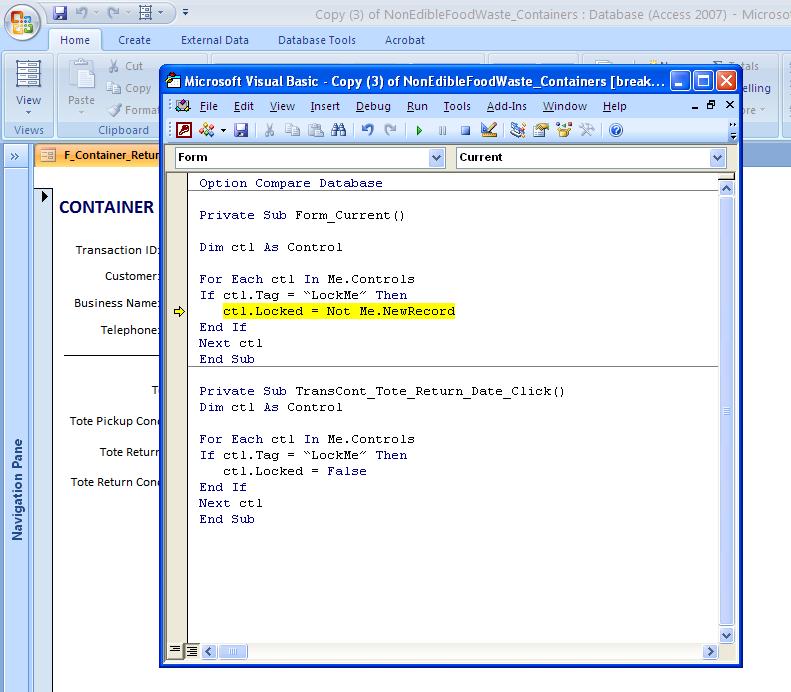This screenshot has width=791, height=692.
Task: Click the View Microsoft Access icon in VBA toolbar
Action: click(x=184, y=131)
